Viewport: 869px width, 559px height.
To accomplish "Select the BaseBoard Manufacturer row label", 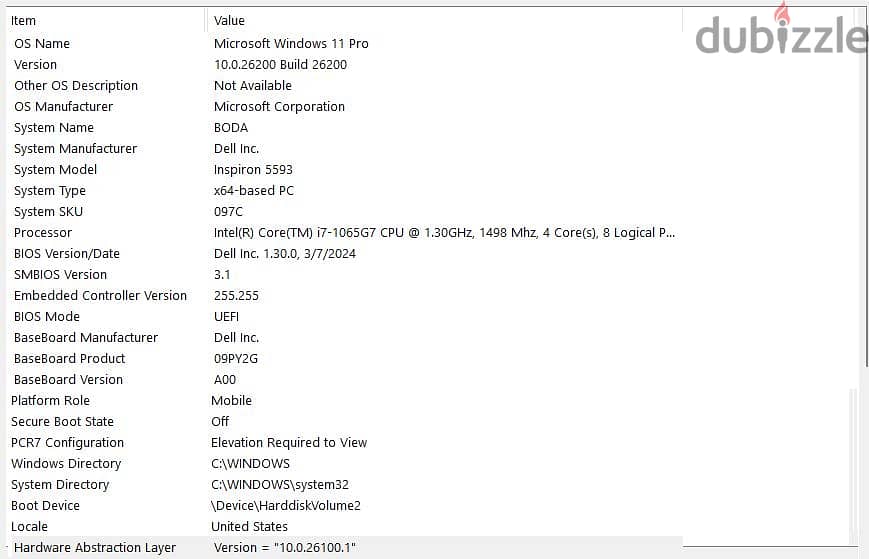I will point(86,339).
